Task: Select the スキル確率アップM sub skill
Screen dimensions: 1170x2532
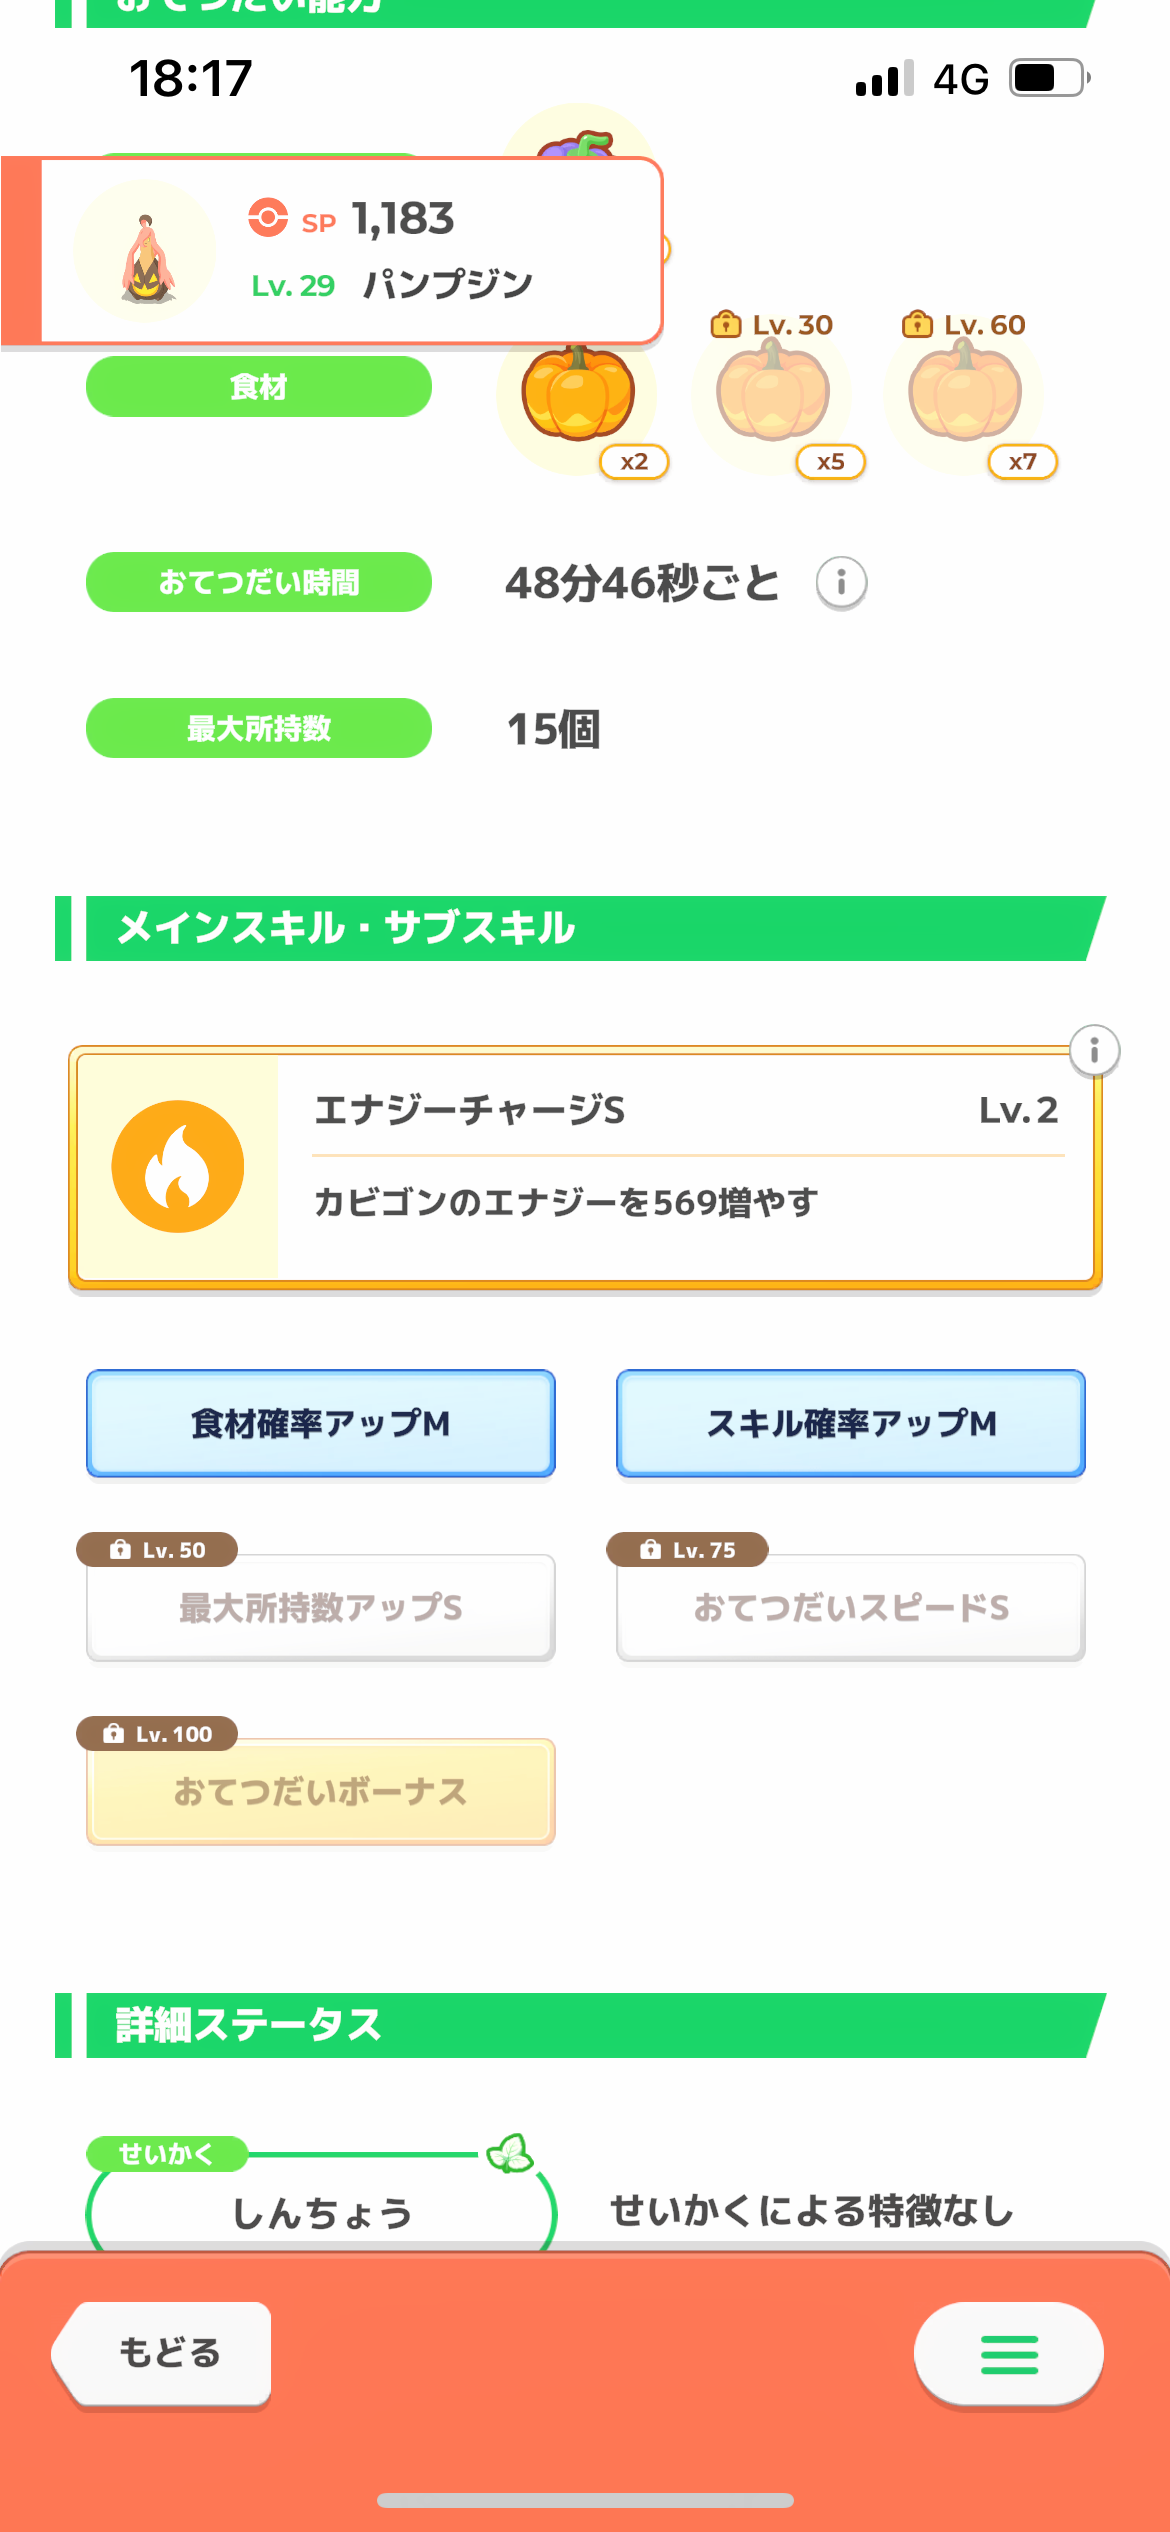Action: [851, 1423]
